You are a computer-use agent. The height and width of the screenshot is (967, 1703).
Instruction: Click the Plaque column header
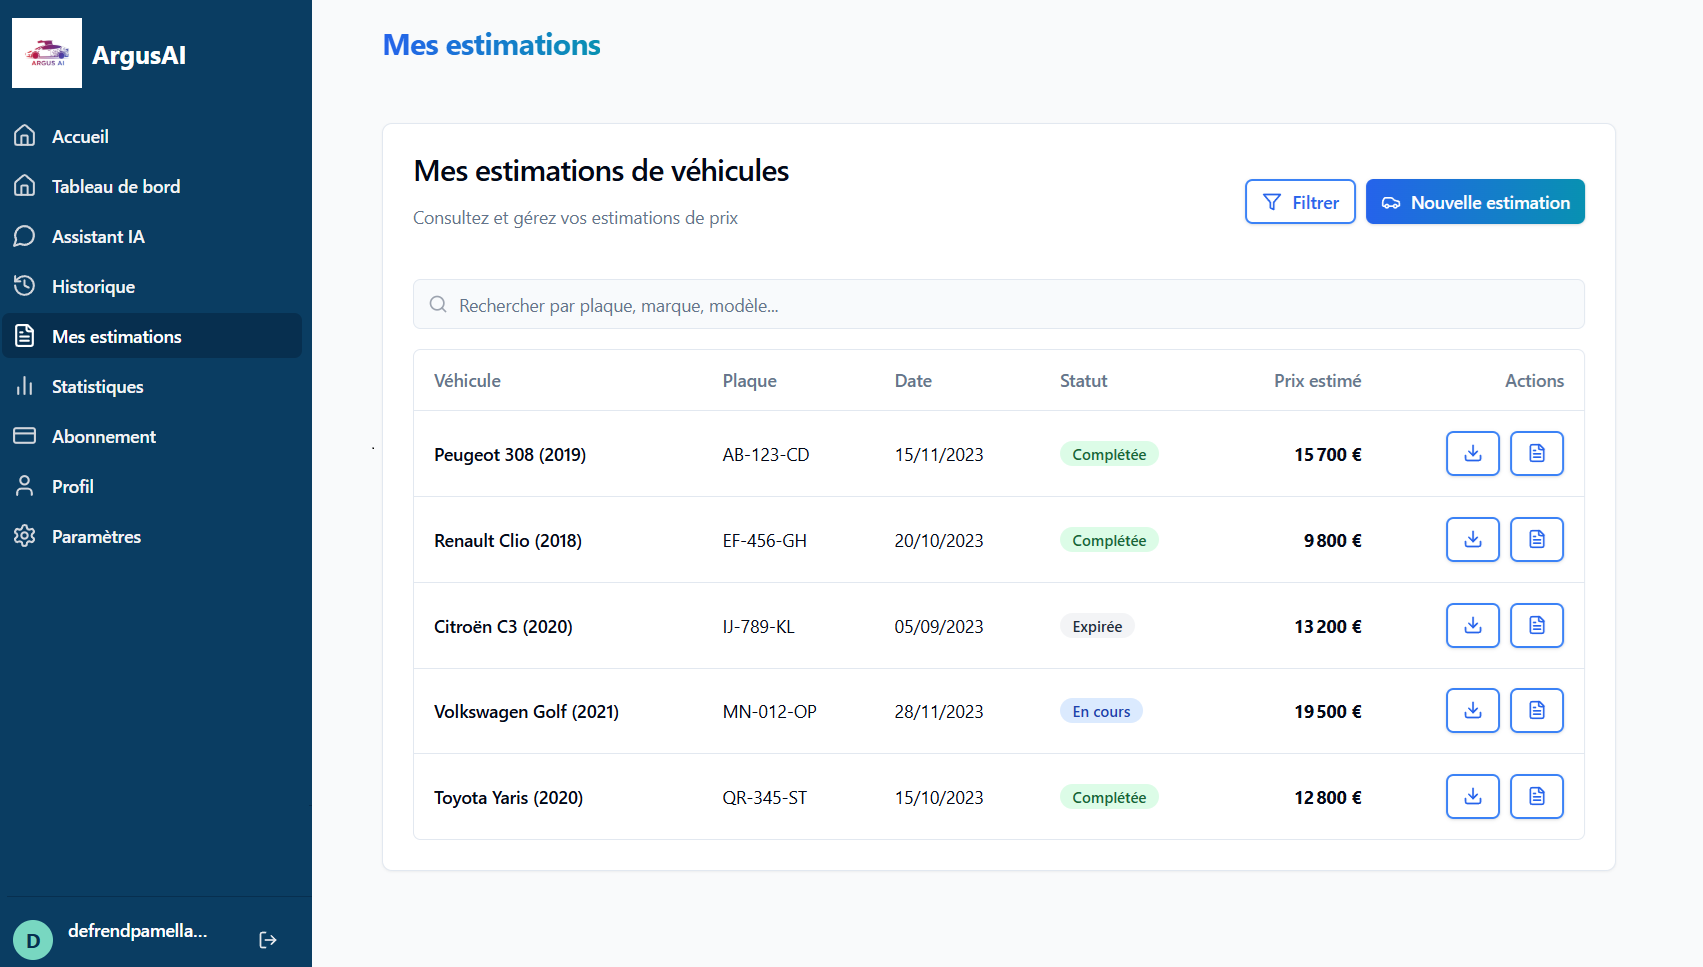(749, 380)
